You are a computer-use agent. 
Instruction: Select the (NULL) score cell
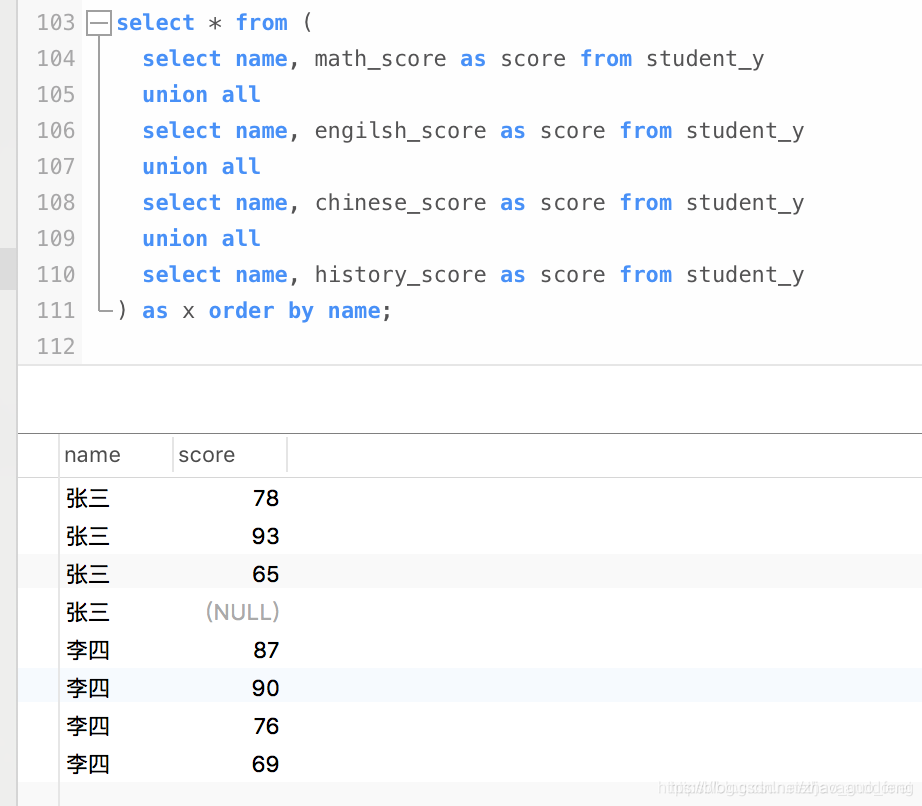(x=230, y=612)
